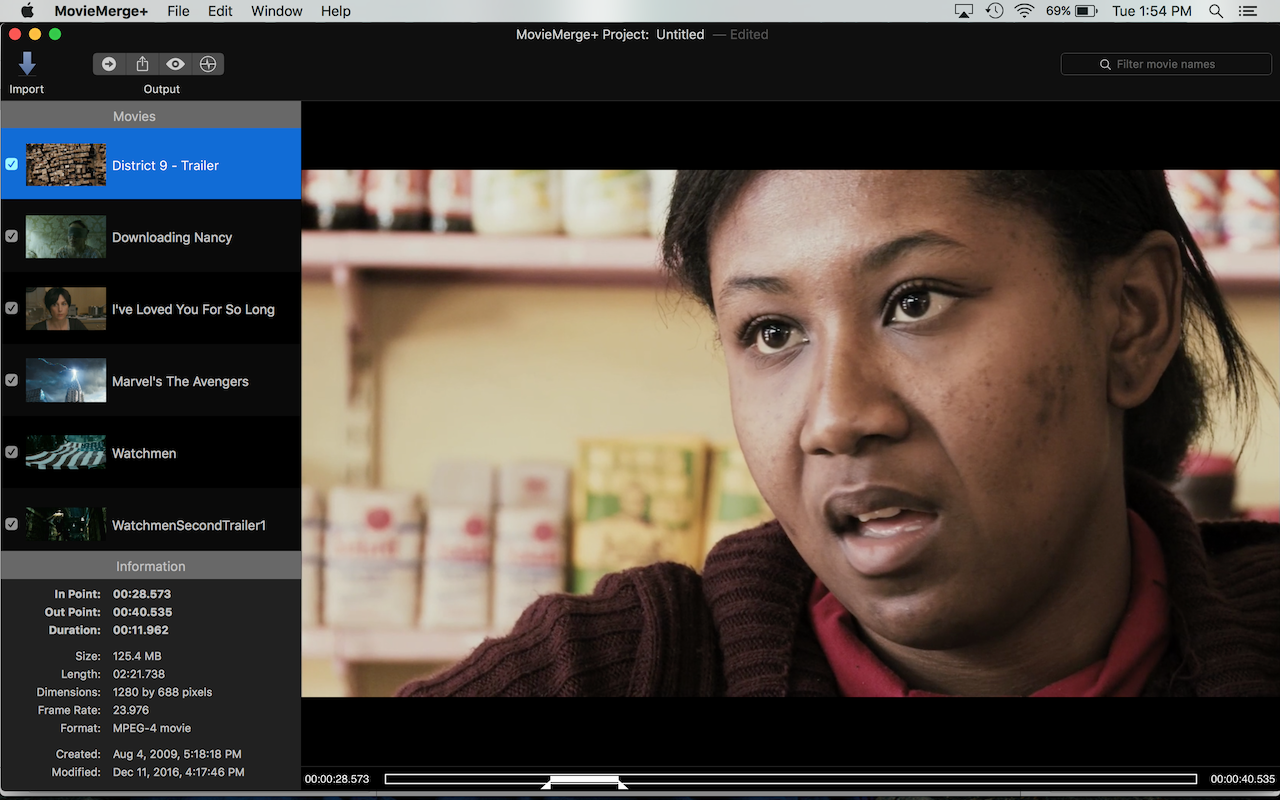Click the share icon in Output group
Screen dimensions: 1280x800
[x=142, y=64]
